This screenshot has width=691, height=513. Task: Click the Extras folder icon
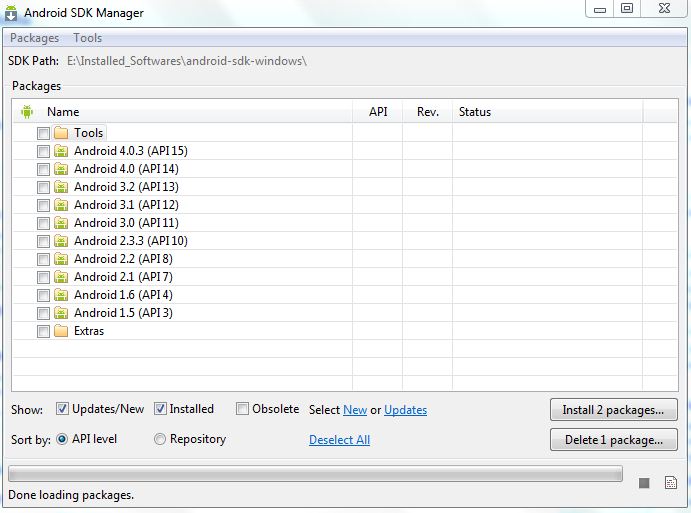coord(61,331)
